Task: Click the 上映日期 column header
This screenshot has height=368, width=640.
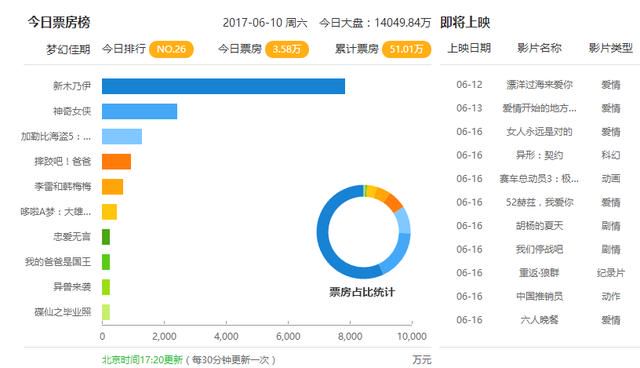Action: 469,48
